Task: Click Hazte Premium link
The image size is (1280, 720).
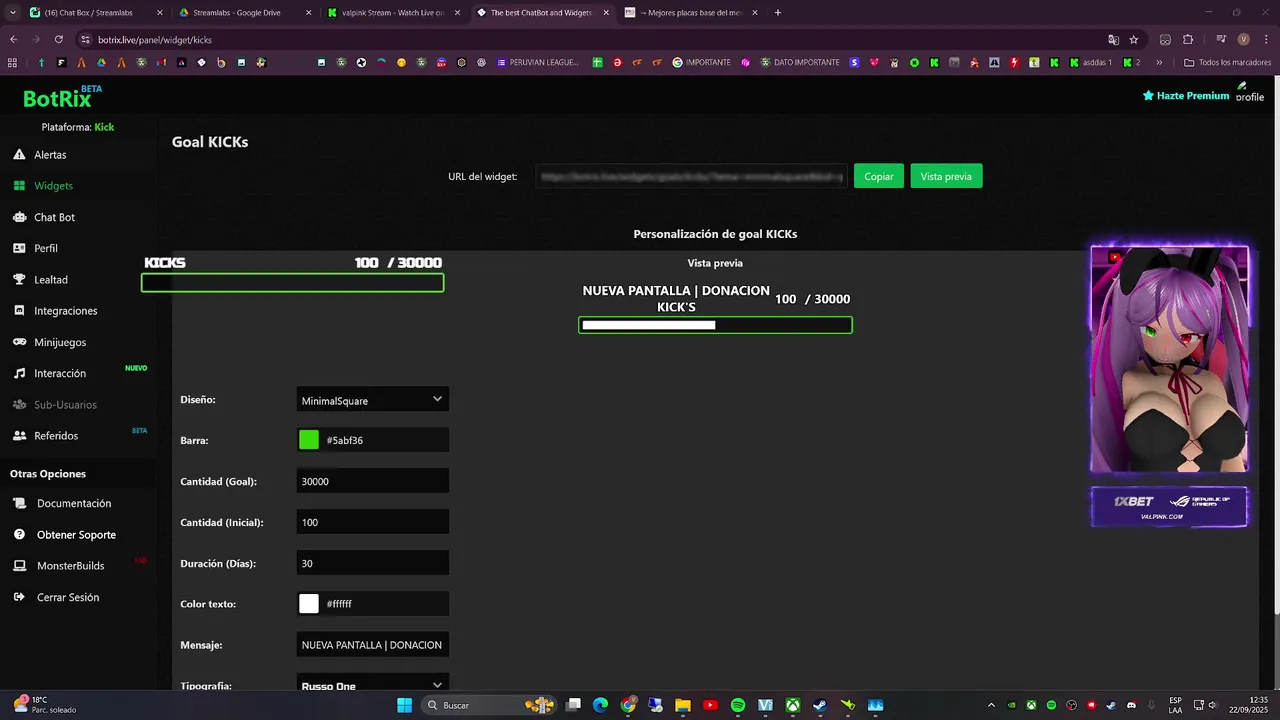Action: click(1186, 96)
